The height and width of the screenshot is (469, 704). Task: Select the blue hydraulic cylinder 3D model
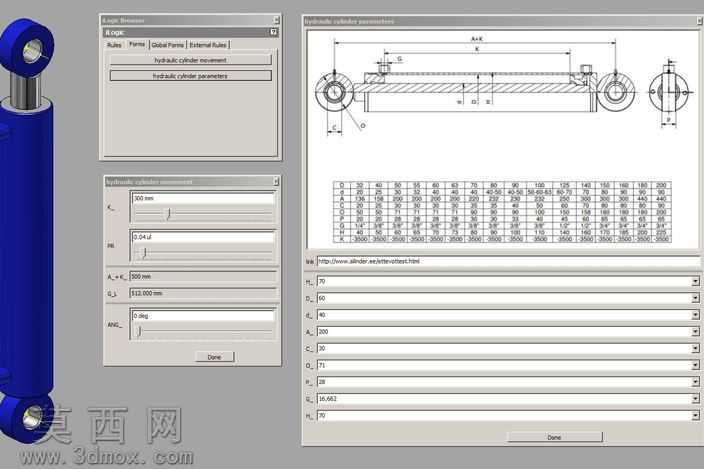[27, 229]
